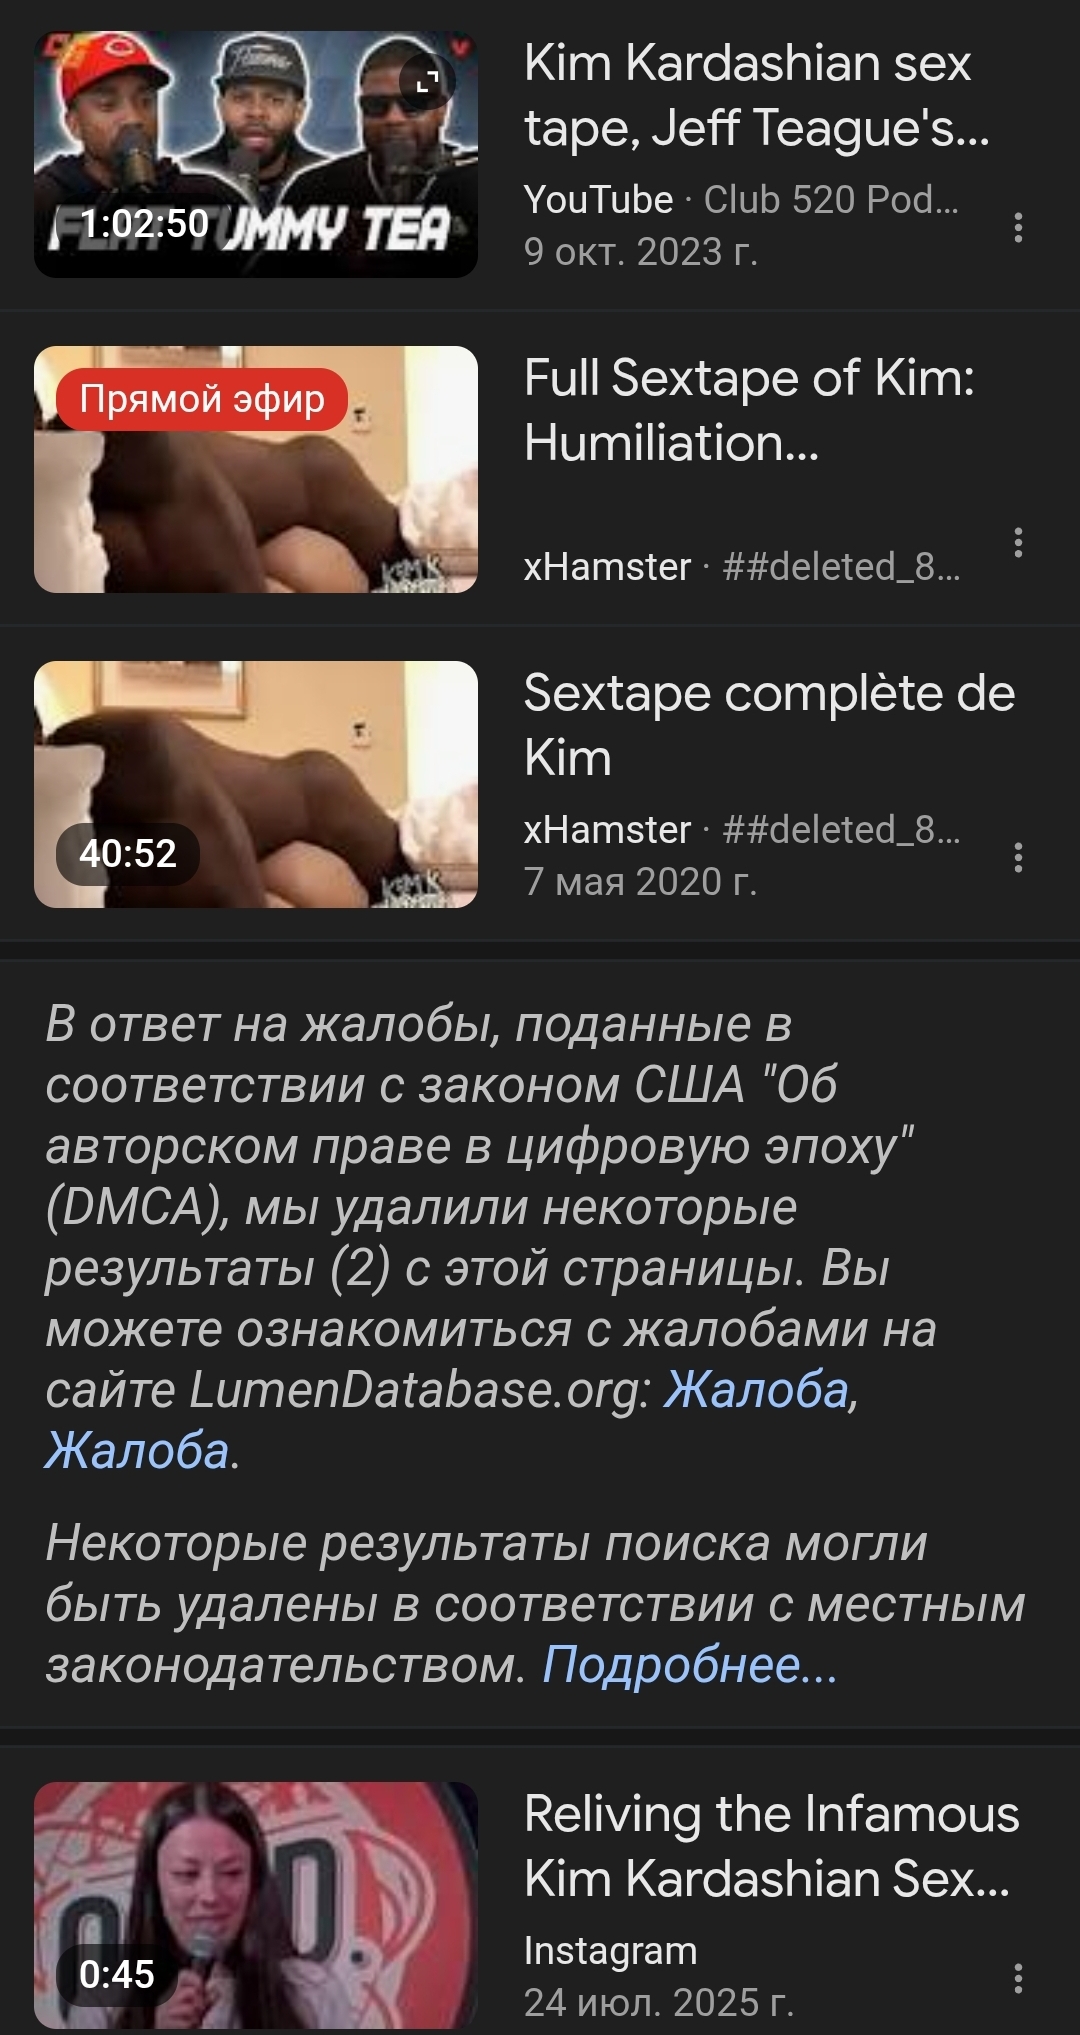Follow the Подробнее... link
This screenshot has width=1080, height=2035.
[690, 1665]
